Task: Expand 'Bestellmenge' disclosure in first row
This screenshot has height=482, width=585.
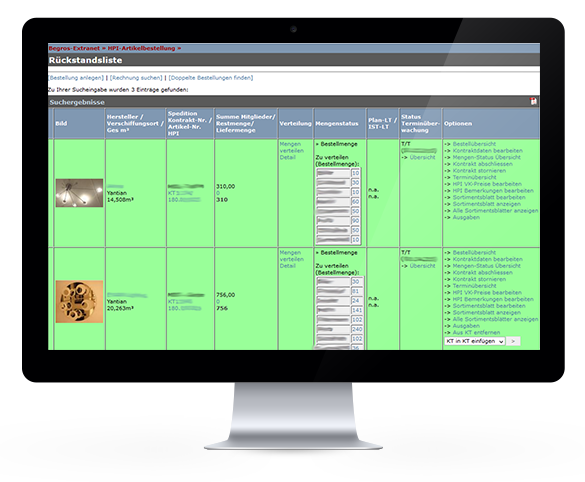Action: (x=337, y=144)
